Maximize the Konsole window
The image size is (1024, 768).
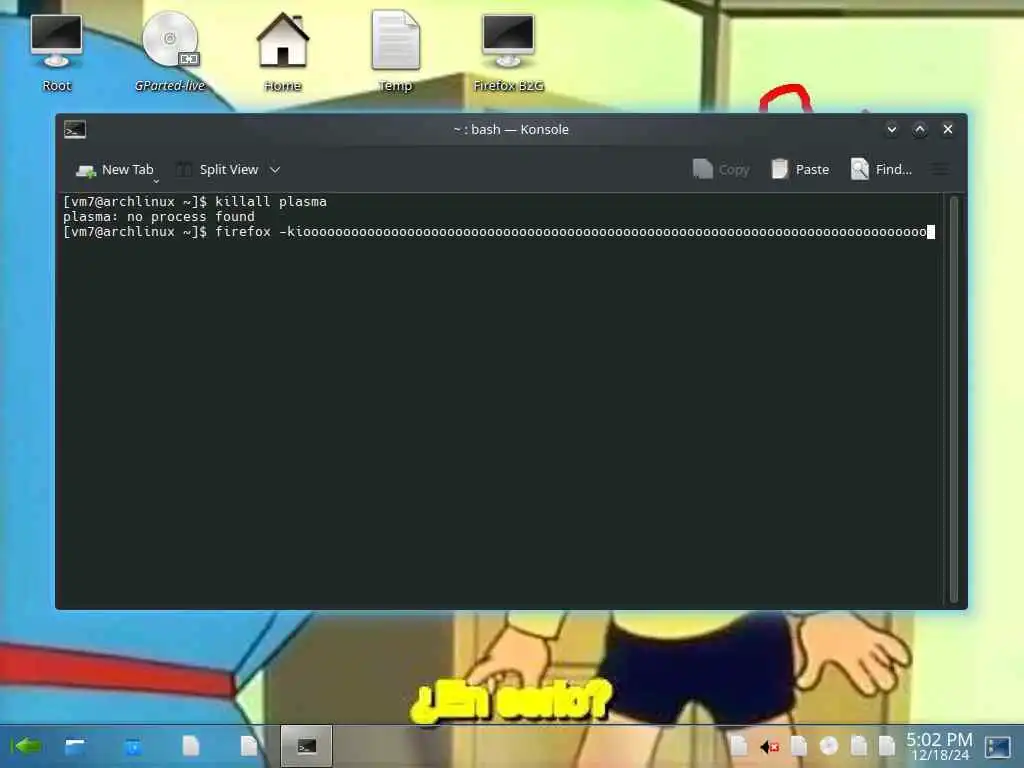click(x=920, y=129)
